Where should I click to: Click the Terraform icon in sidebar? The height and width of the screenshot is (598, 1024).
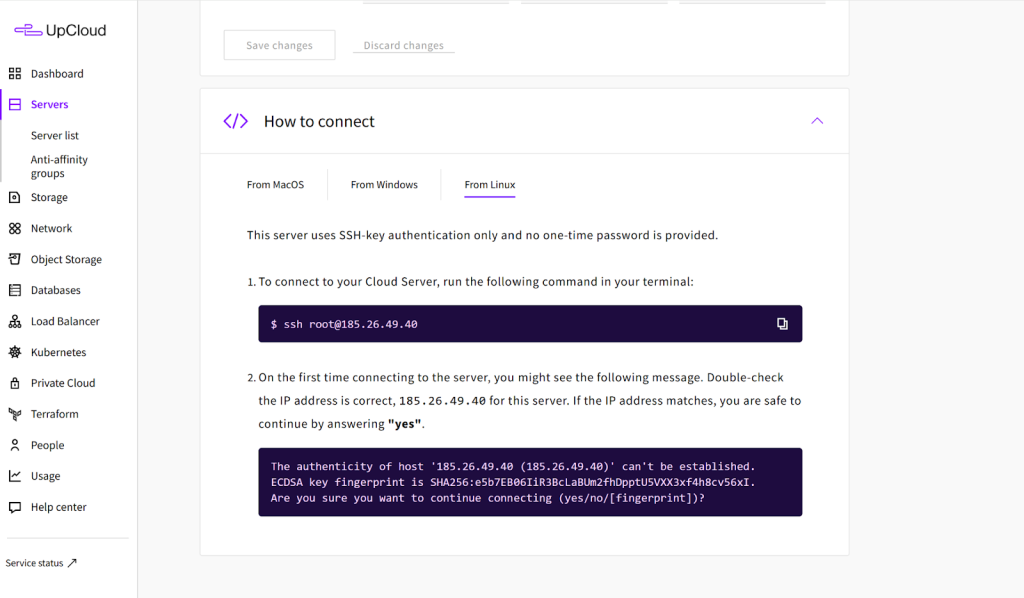point(15,414)
